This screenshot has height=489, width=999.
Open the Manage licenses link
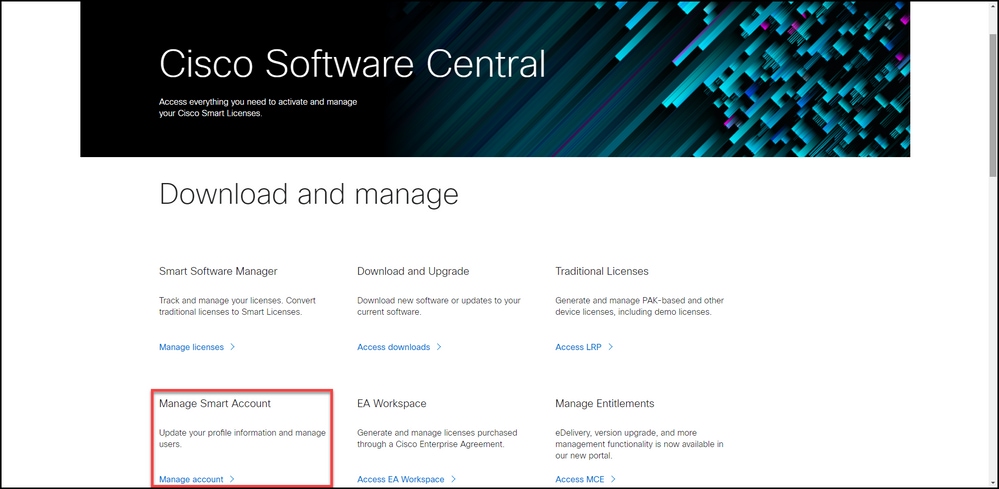coord(191,347)
